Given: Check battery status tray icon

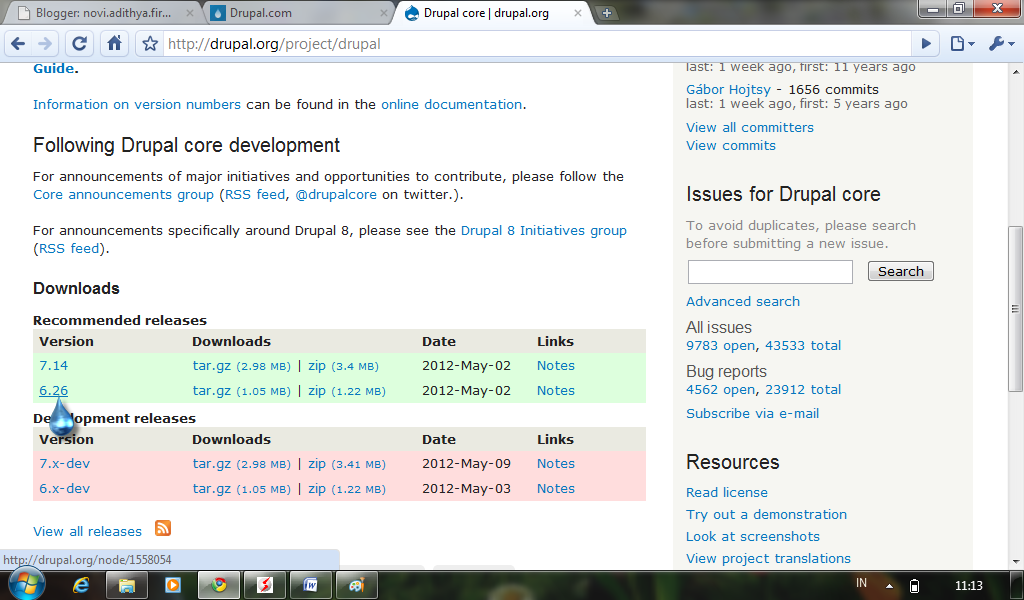Looking at the screenshot, I should point(915,585).
